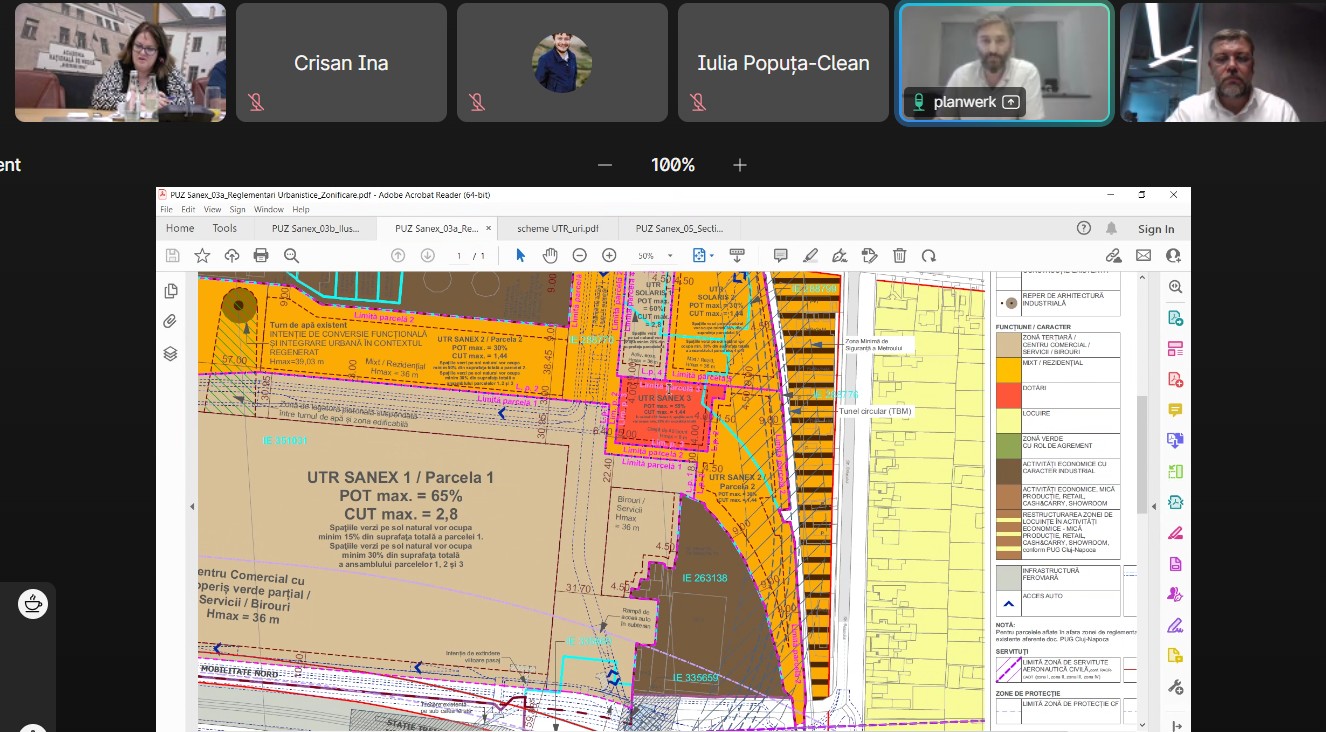The height and width of the screenshot is (732, 1326).
Task: Switch to the scheme UTR_uri.pdf tab
Action: (558, 228)
